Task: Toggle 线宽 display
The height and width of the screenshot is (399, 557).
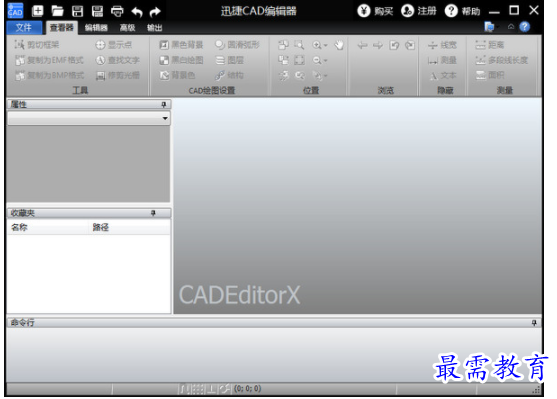Action: (x=442, y=45)
